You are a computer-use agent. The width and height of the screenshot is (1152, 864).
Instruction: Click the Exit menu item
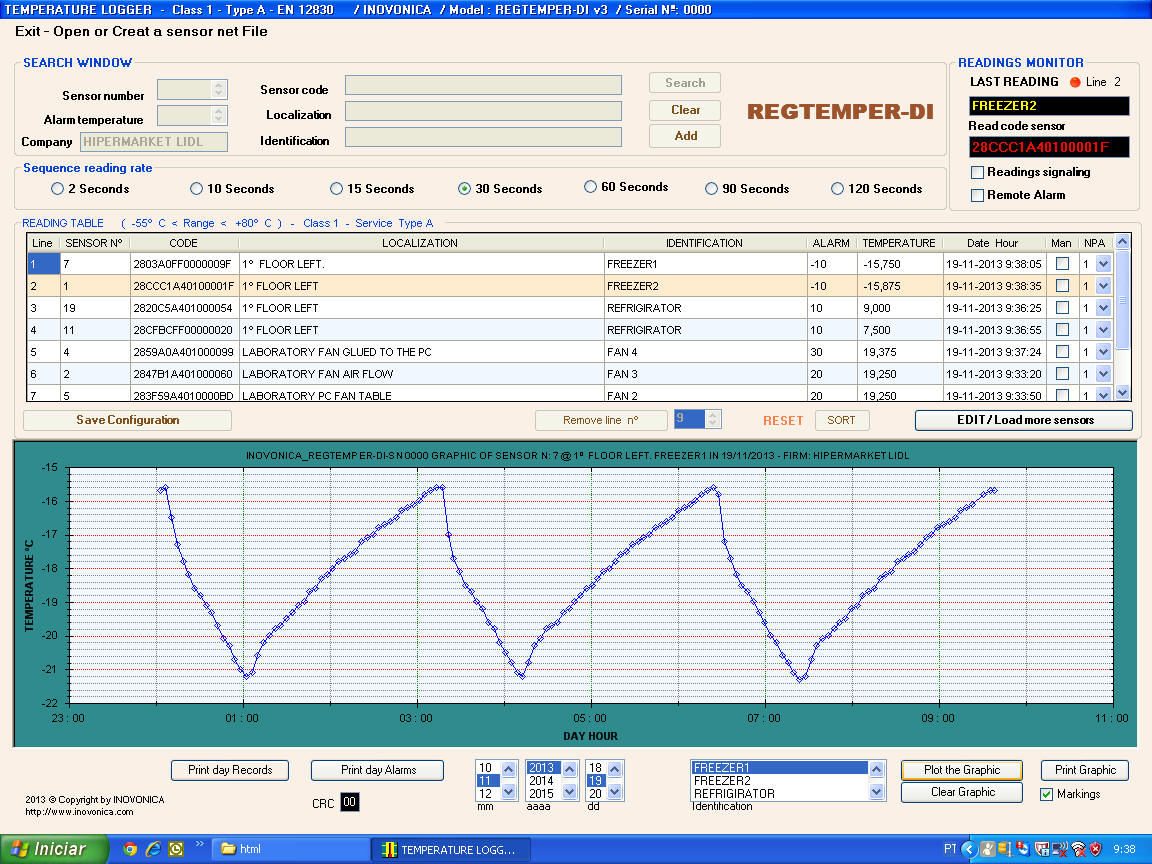pyautogui.click(x=27, y=31)
